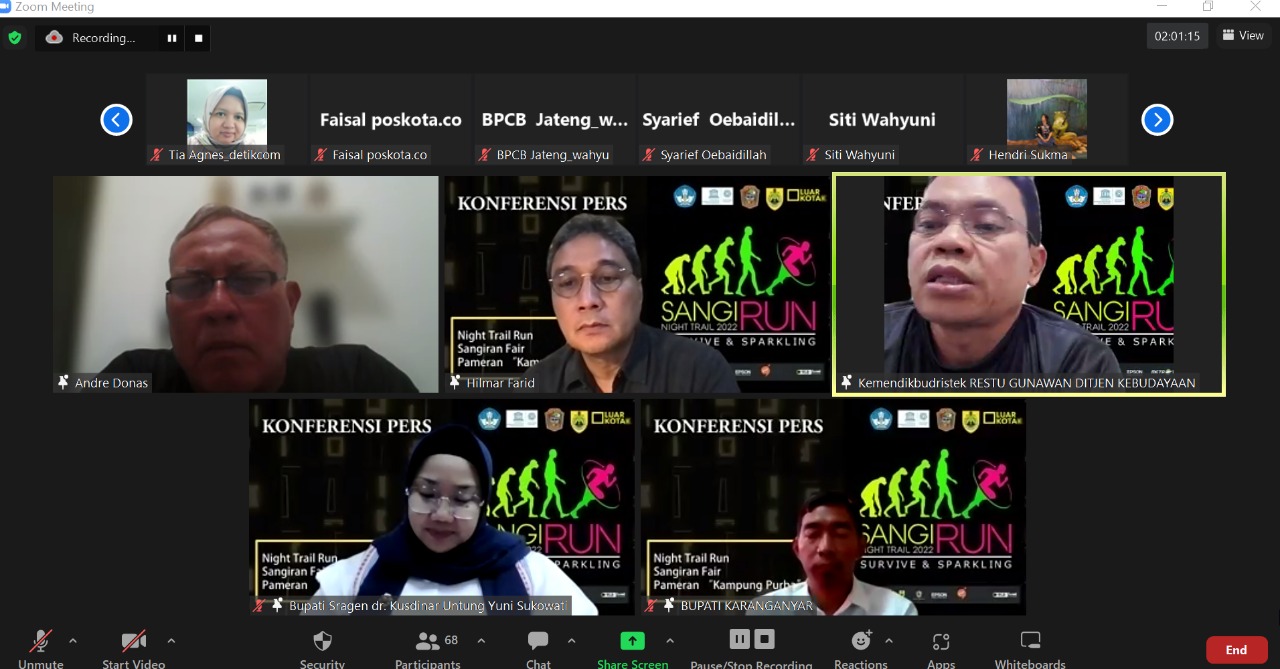Click the green encryption shield icon
Viewport: 1280px width, 669px height.
(14, 37)
